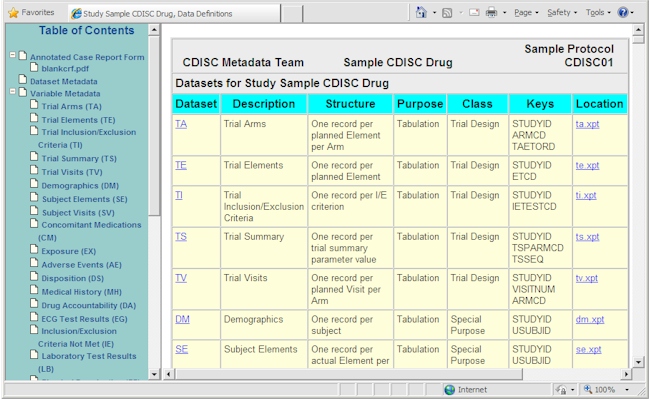Image resolution: width=650 pixels, height=400 pixels.
Task: Open the Safety menu
Action: coord(562,13)
